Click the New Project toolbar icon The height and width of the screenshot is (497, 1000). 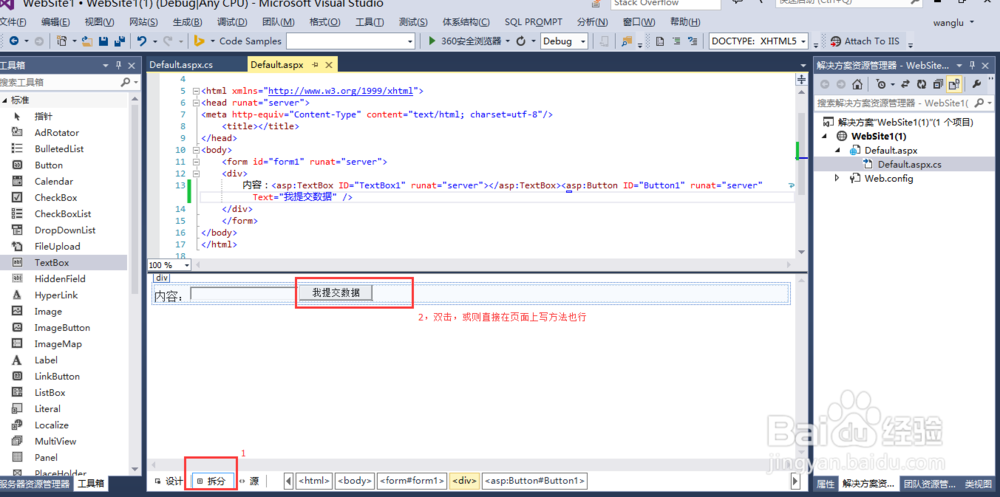[x=62, y=41]
